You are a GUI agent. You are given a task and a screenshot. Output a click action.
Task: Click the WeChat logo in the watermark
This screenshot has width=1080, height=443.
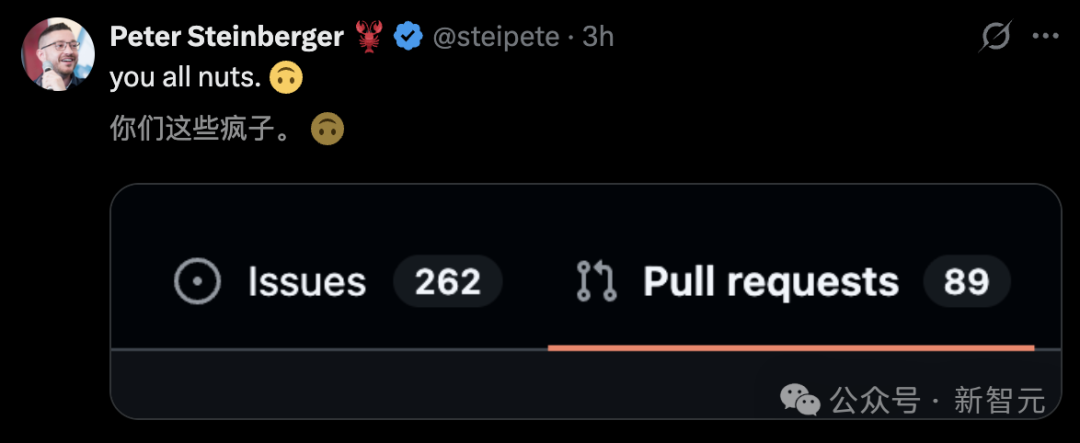coord(803,402)
